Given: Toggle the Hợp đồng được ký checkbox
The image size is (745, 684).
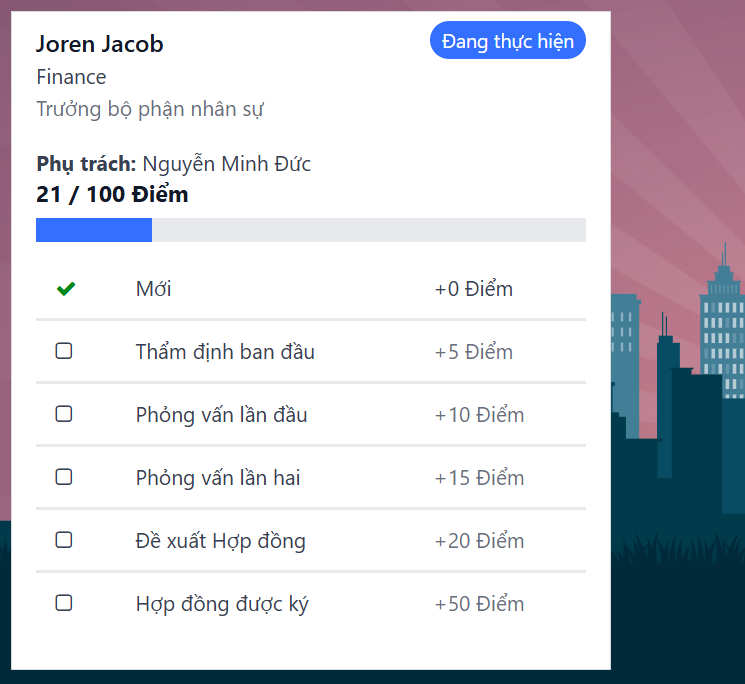Looking at the screenshot, I should pyautogui.click(x=64, y=603).
